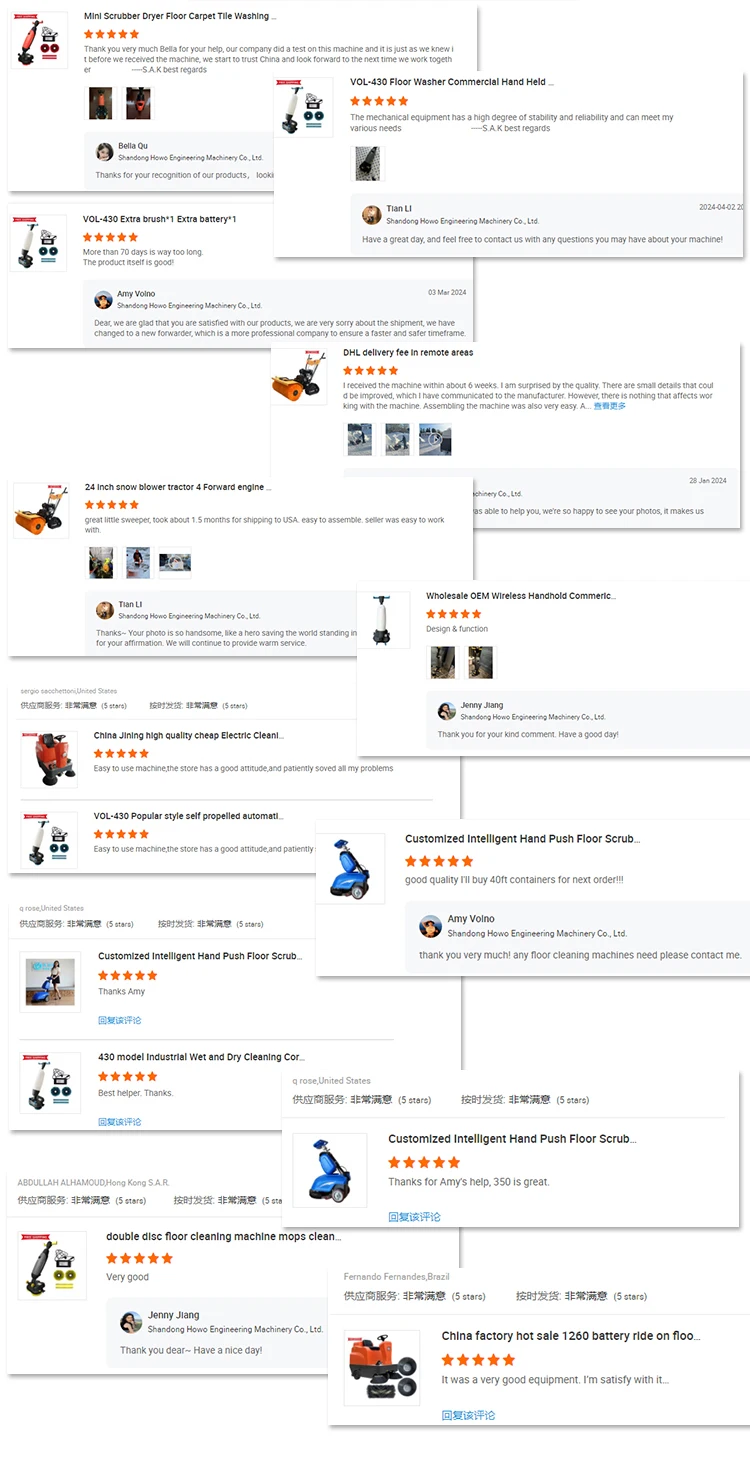Open Mini Scrubber Dryer Floor Carpet product title
This screenshot has width=750, height=1459.
(x=180, y=17)
